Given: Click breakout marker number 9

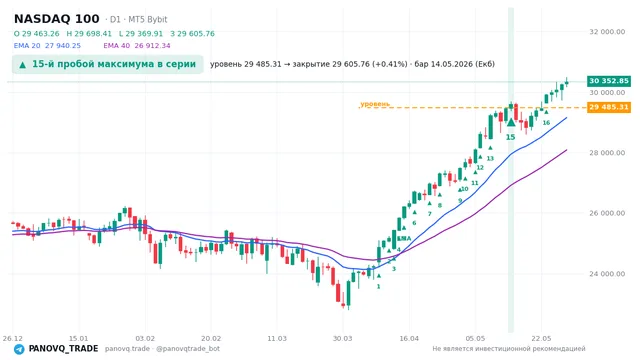Looking at the screenshot, I should (x=460, y=200).
